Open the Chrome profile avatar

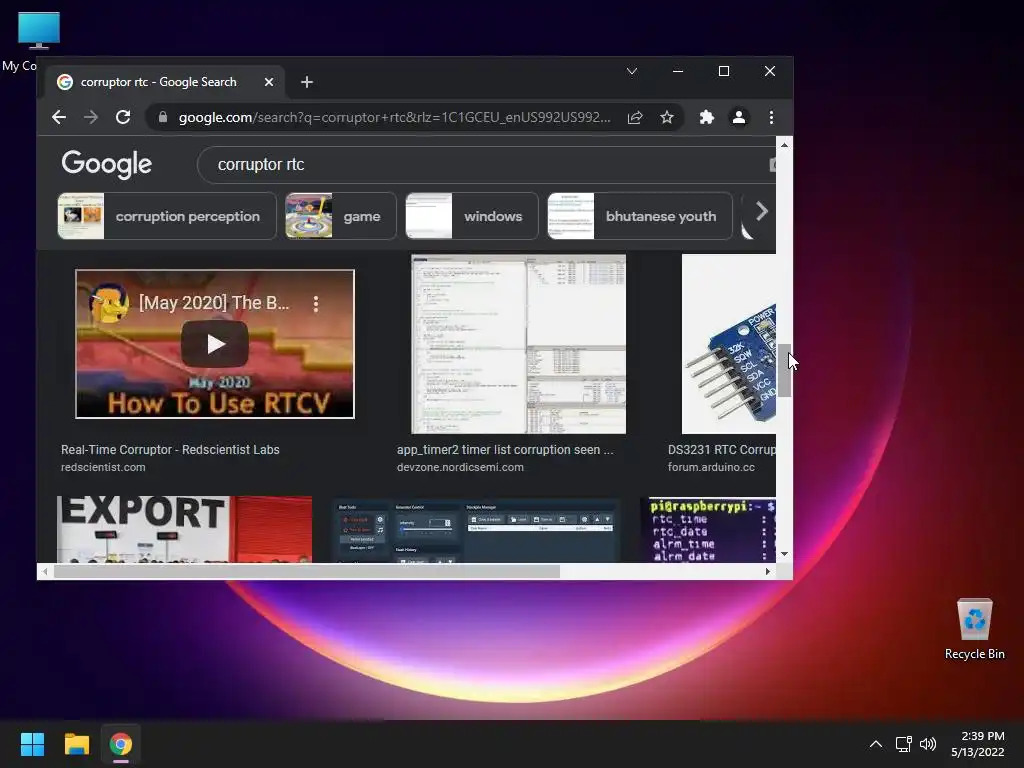(x=739, y=118)
